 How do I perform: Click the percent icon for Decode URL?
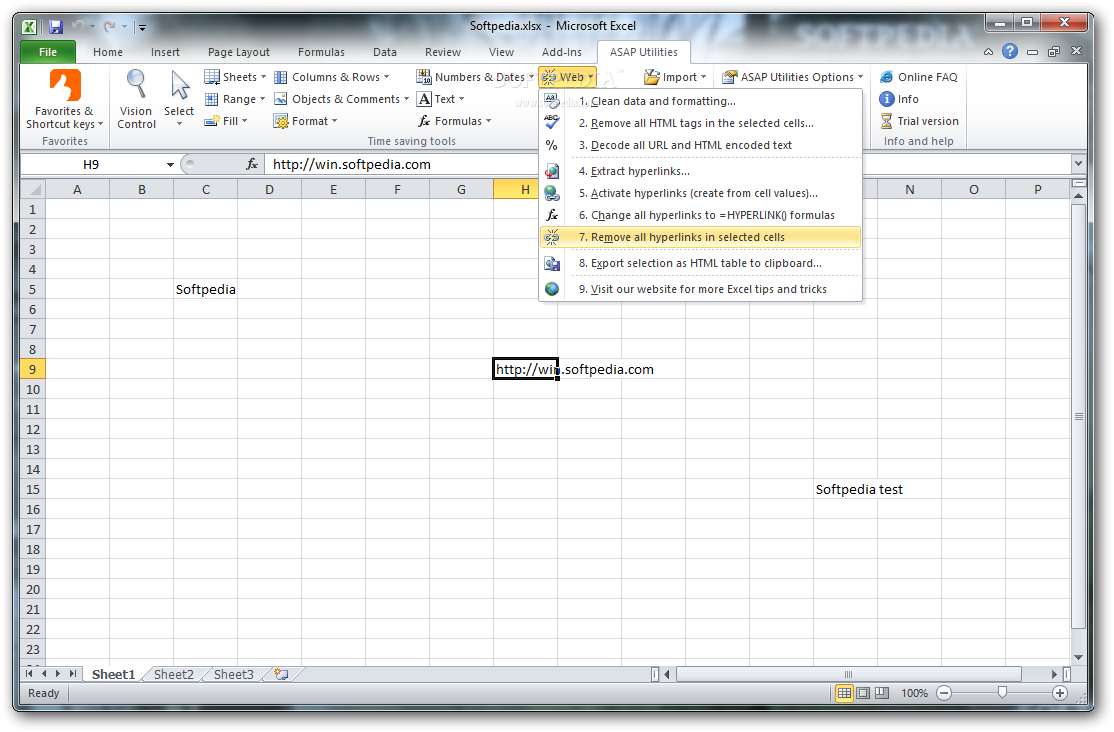551,145
